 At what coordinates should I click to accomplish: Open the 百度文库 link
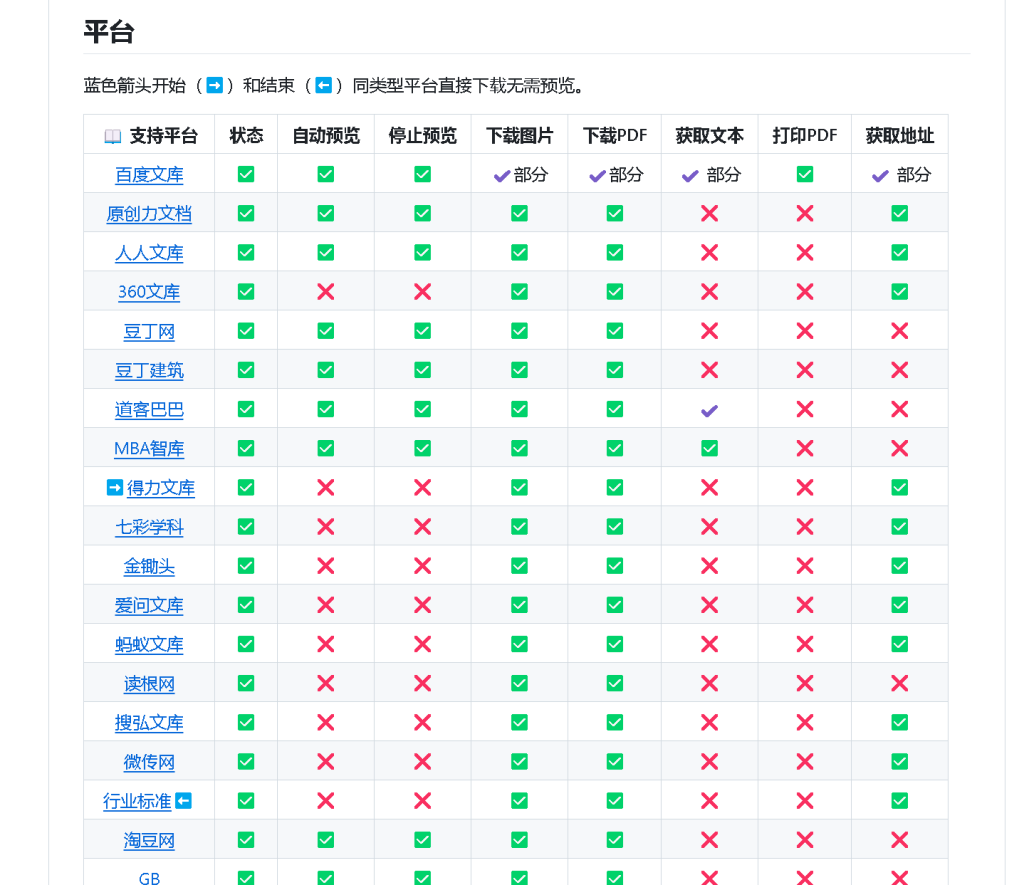click(x=149, y=175)
